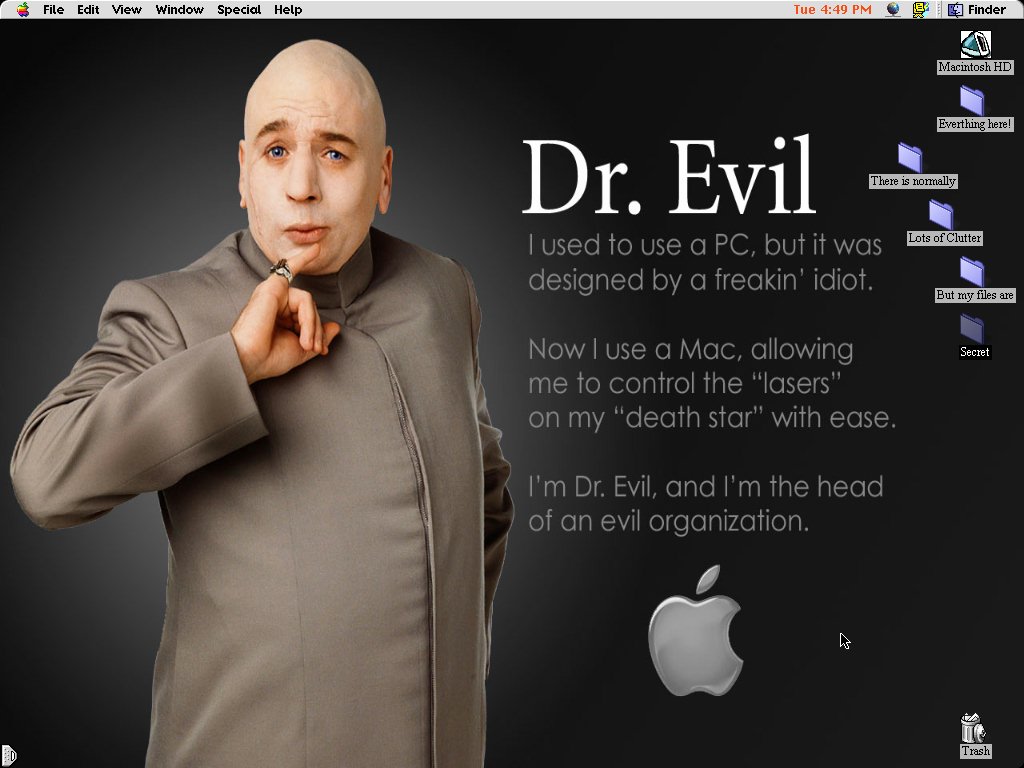Select the 'Lots of Clutter' folder icon

point(941,215)
